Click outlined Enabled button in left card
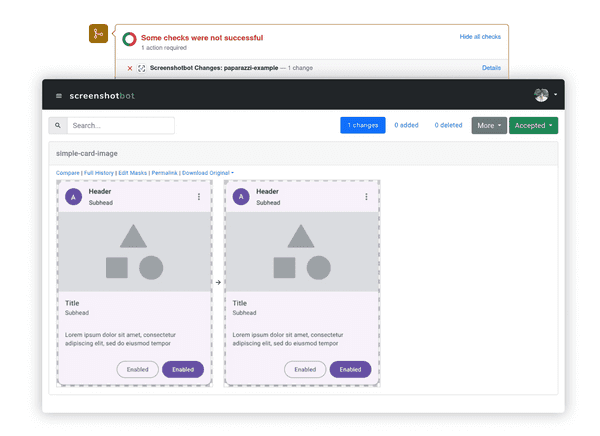This screenshot has width=600, height=436. pos(137,369)
